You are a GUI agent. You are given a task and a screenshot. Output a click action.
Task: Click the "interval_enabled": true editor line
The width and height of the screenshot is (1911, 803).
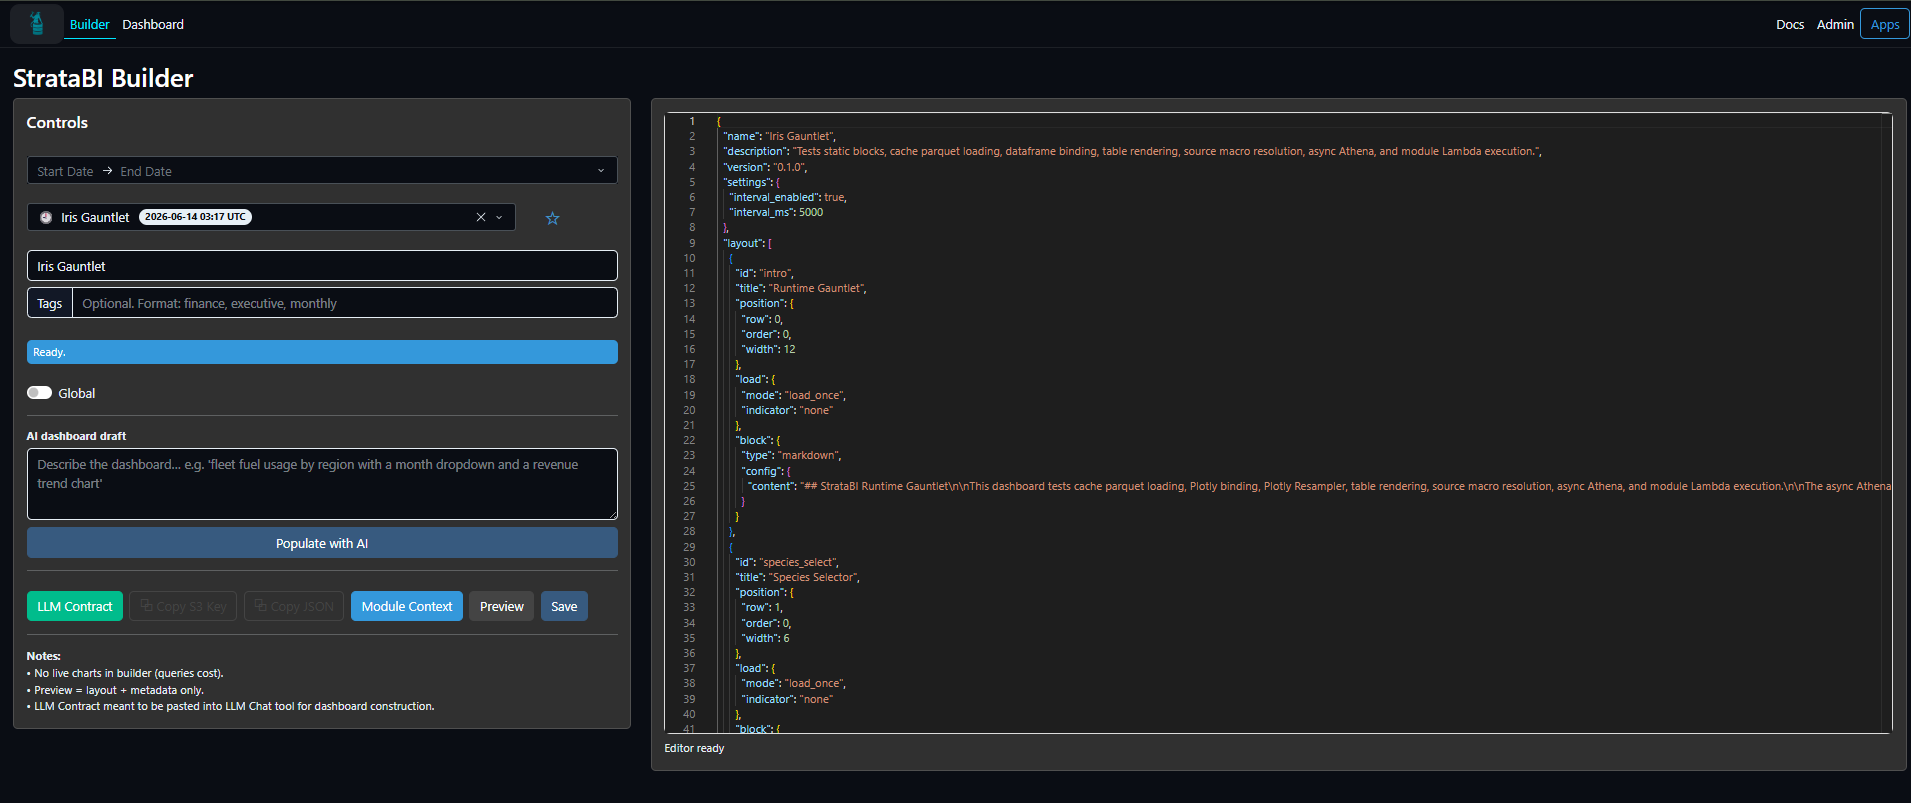(x=788, y=197)
